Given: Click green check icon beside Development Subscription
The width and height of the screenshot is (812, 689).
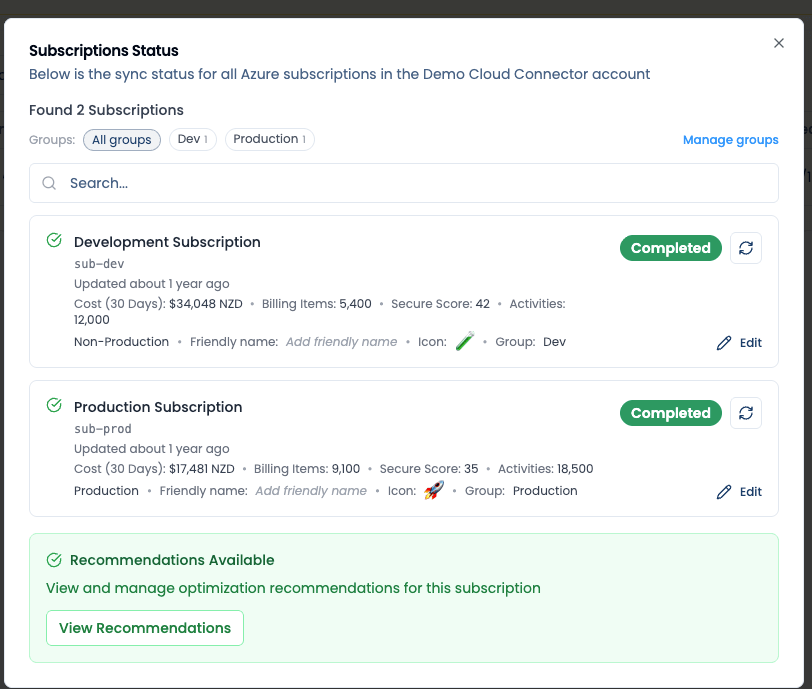Looking at the screenshot, I should pos(54,241).
